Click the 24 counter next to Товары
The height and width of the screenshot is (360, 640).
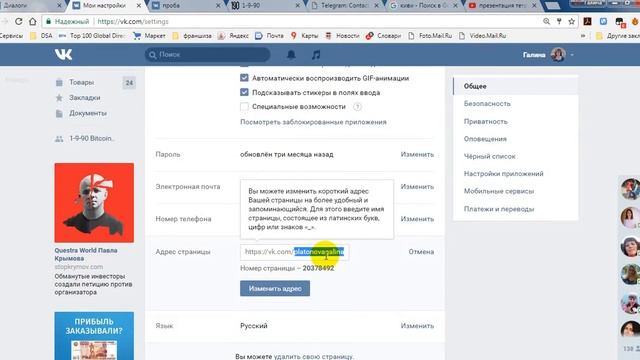[129, 83]
